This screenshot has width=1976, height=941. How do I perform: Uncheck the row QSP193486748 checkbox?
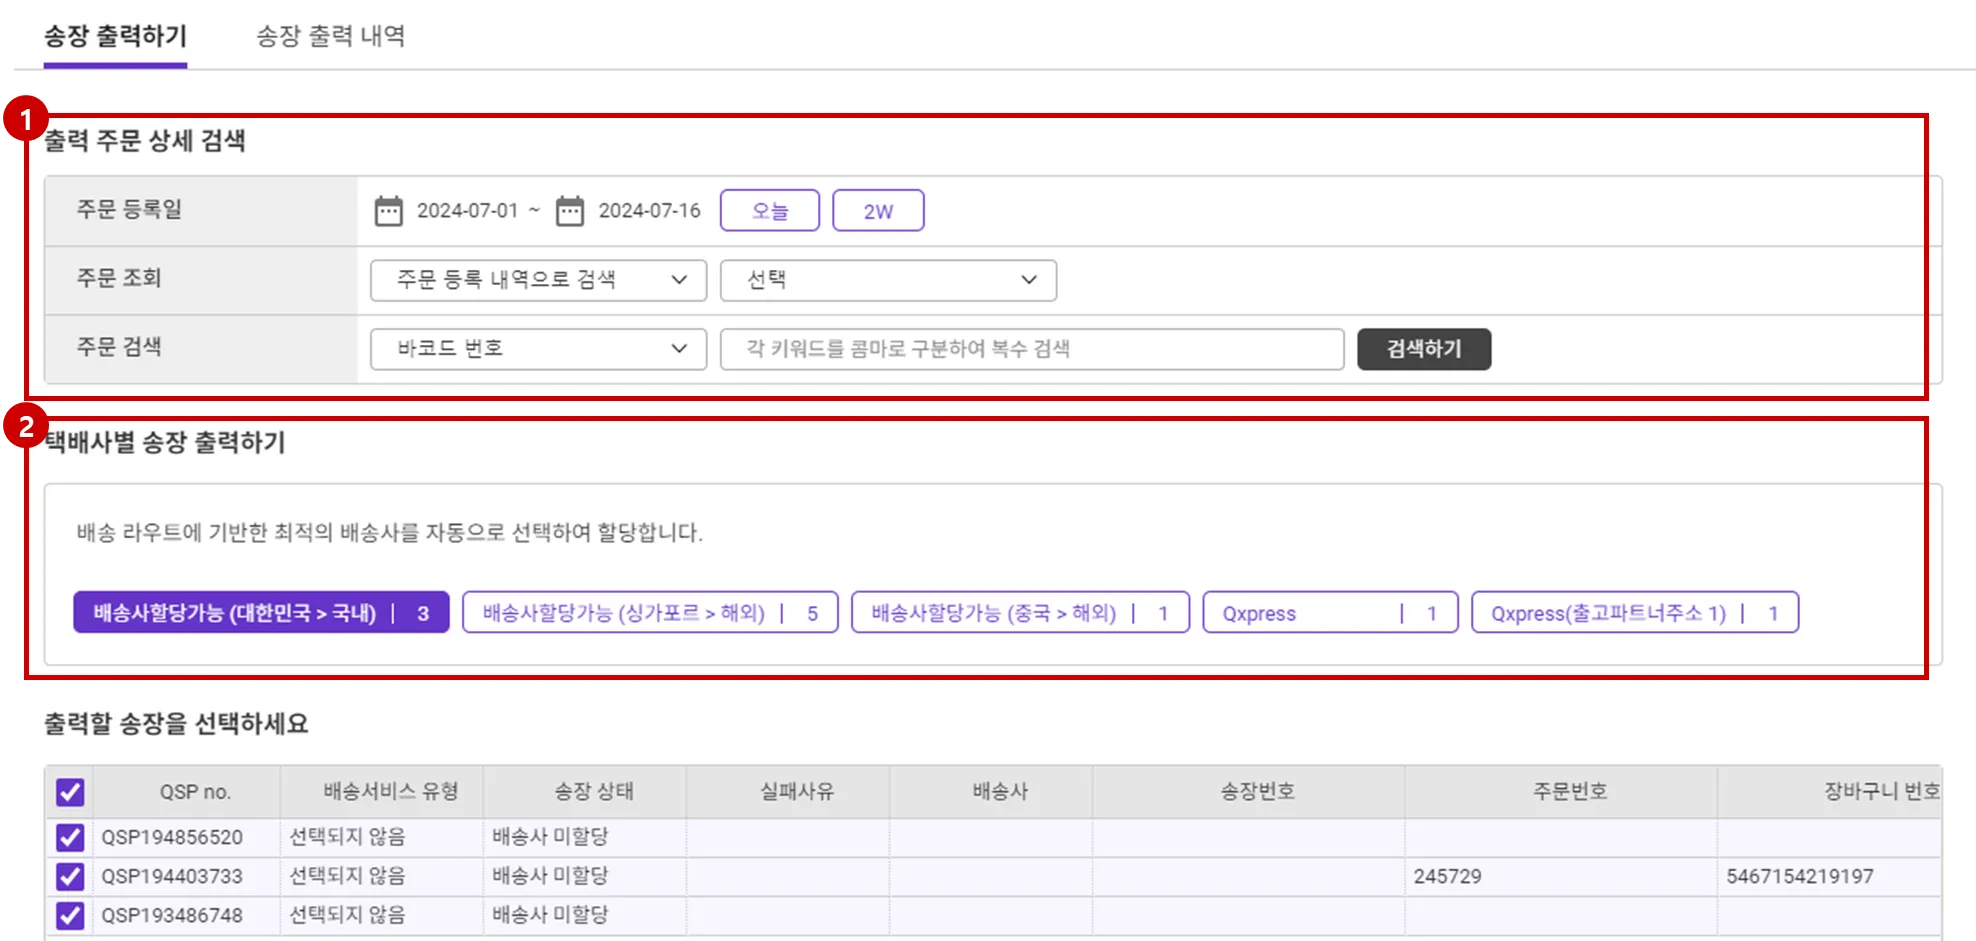click(70, 915)
